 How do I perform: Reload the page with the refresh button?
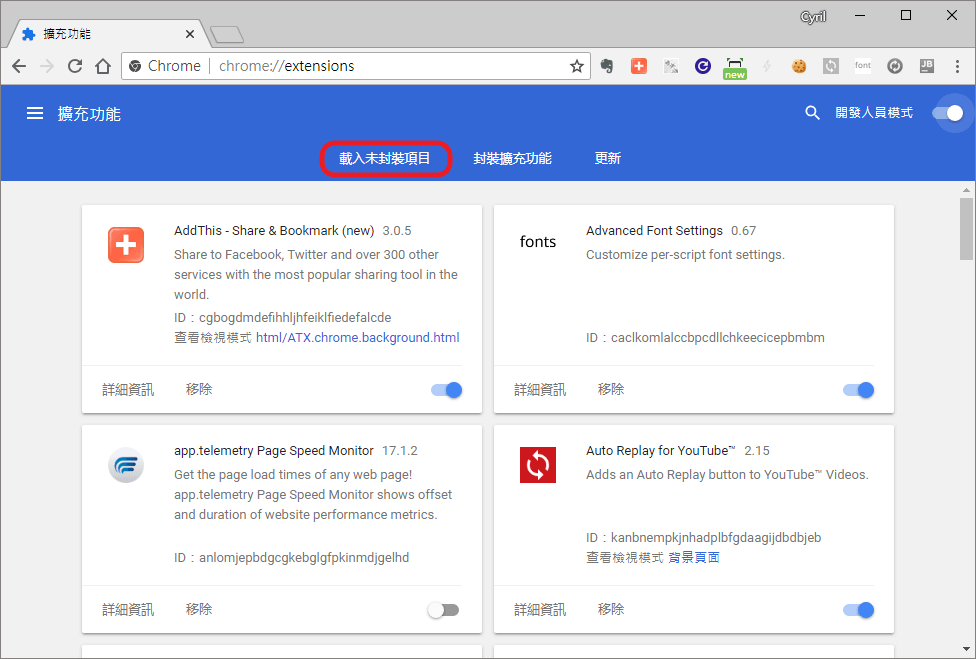click(x=75, y=66)
